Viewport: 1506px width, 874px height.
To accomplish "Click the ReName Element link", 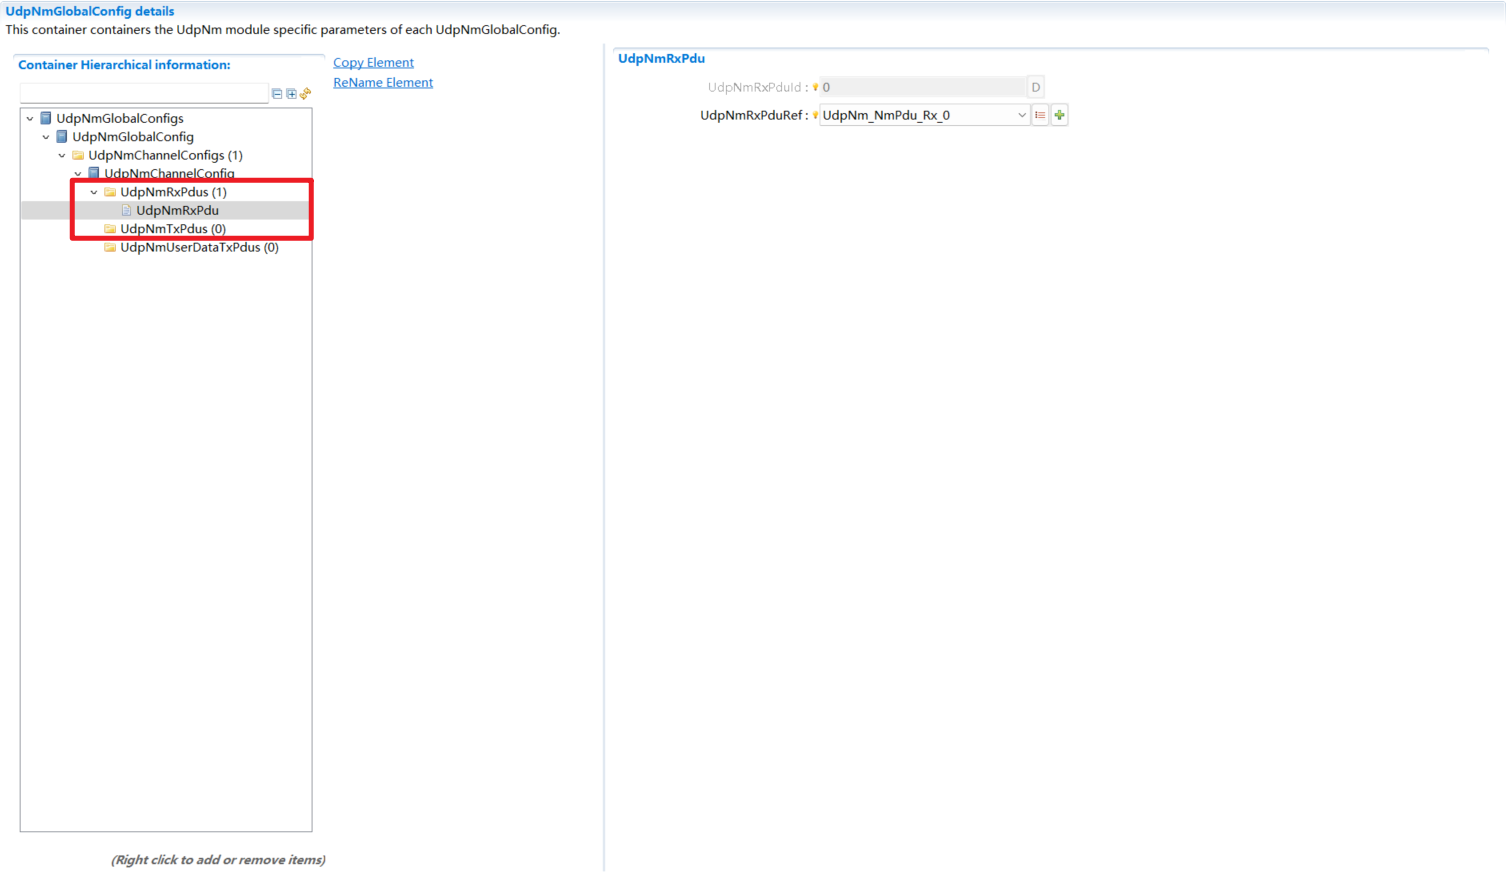I will click(x=383, y=82).
